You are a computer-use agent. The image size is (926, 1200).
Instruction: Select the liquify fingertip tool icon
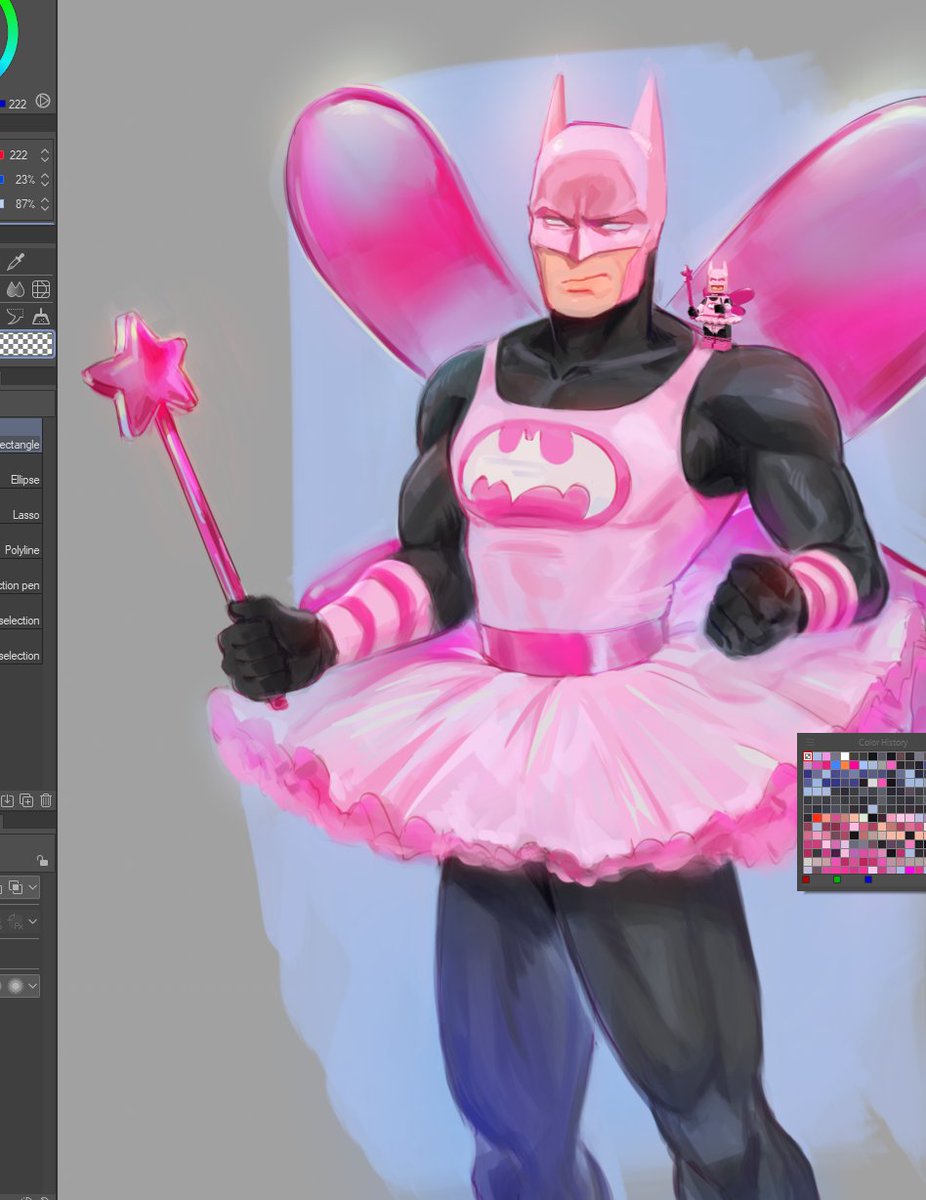pos(15,317)
